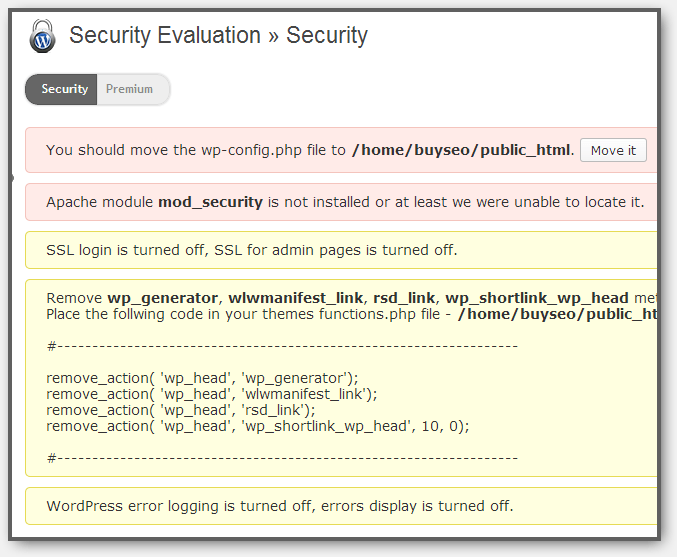Click the bold wp_shortlink_wp_head keyword
Image resolution: width=677 pixels, height=557 pixels.
537,298
